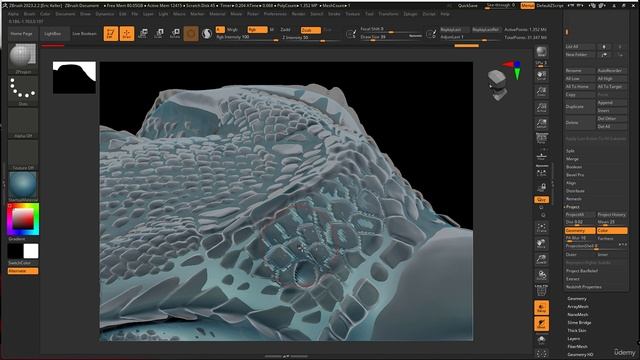Viewport: 640px width, 360px height.
Task: Toggle the orange Ghost button
Action: (542, 324)
